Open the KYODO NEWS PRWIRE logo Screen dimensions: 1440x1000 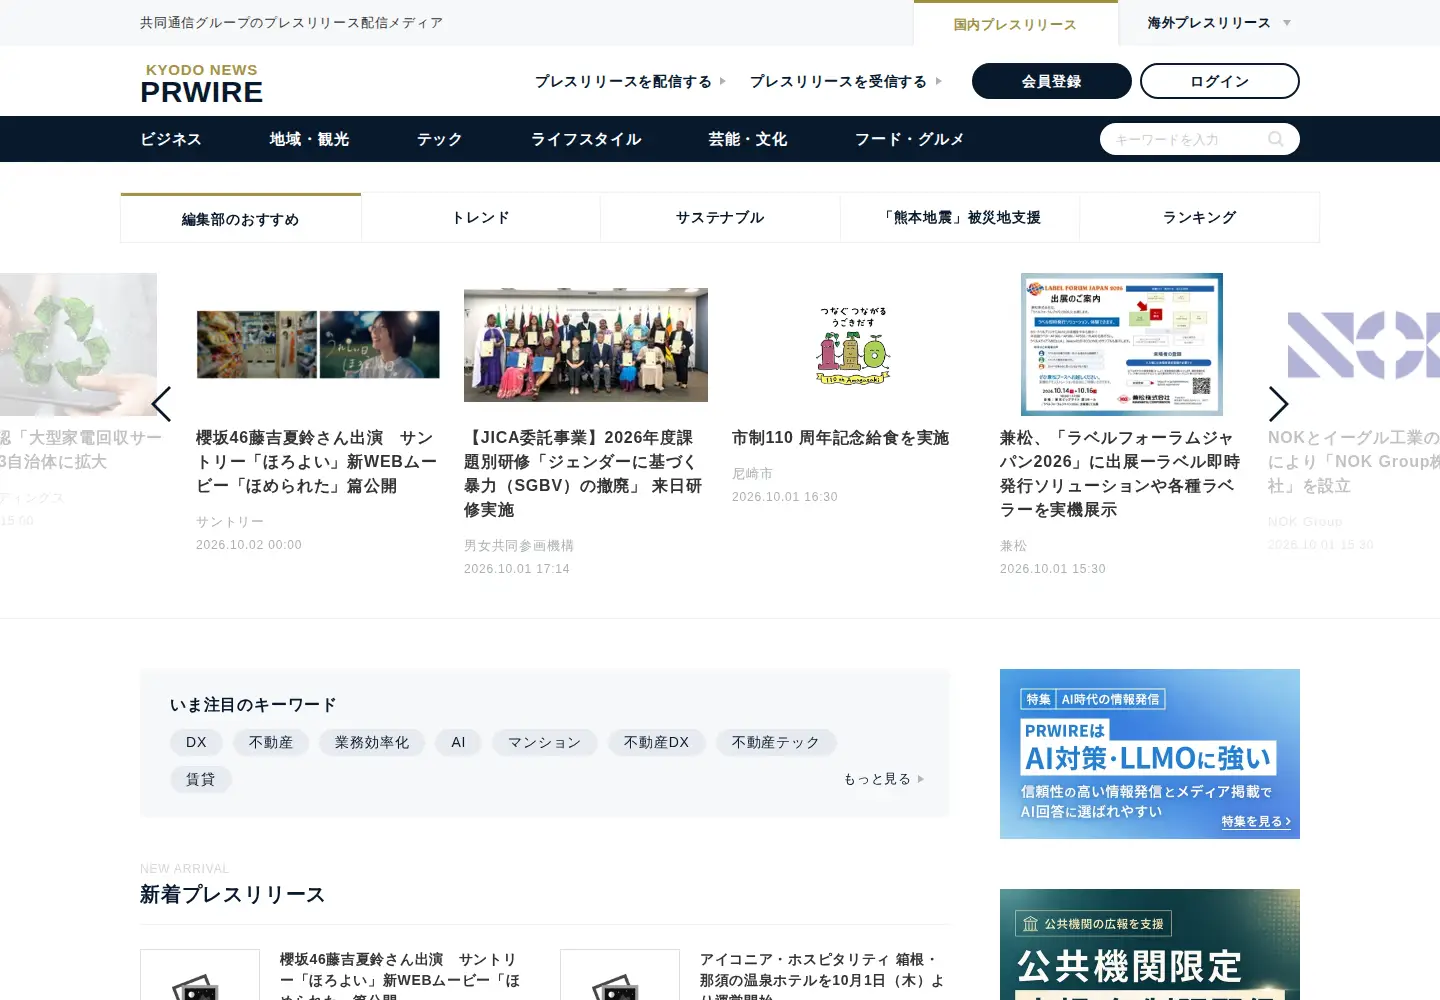[201, 84]
